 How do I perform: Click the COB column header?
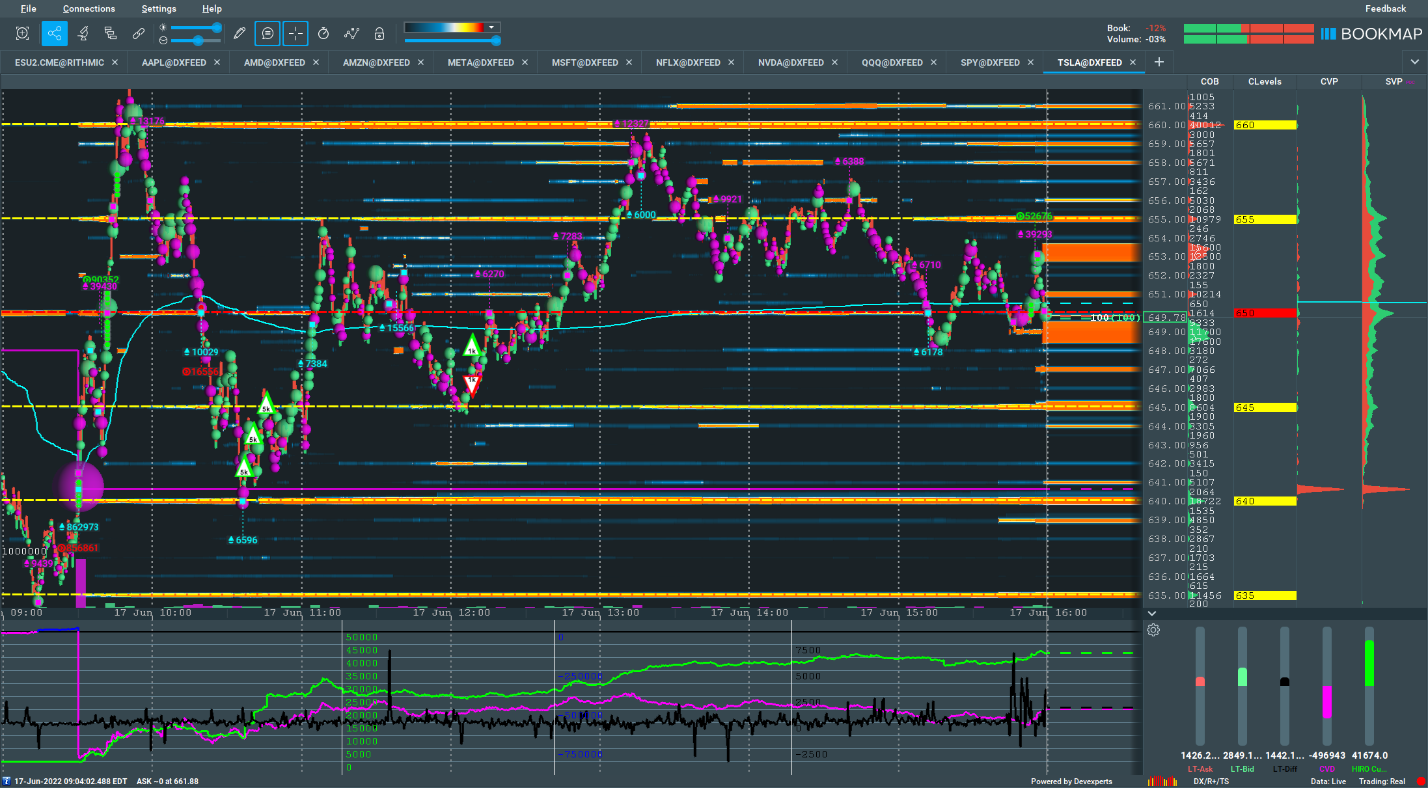click(1209, 81)
